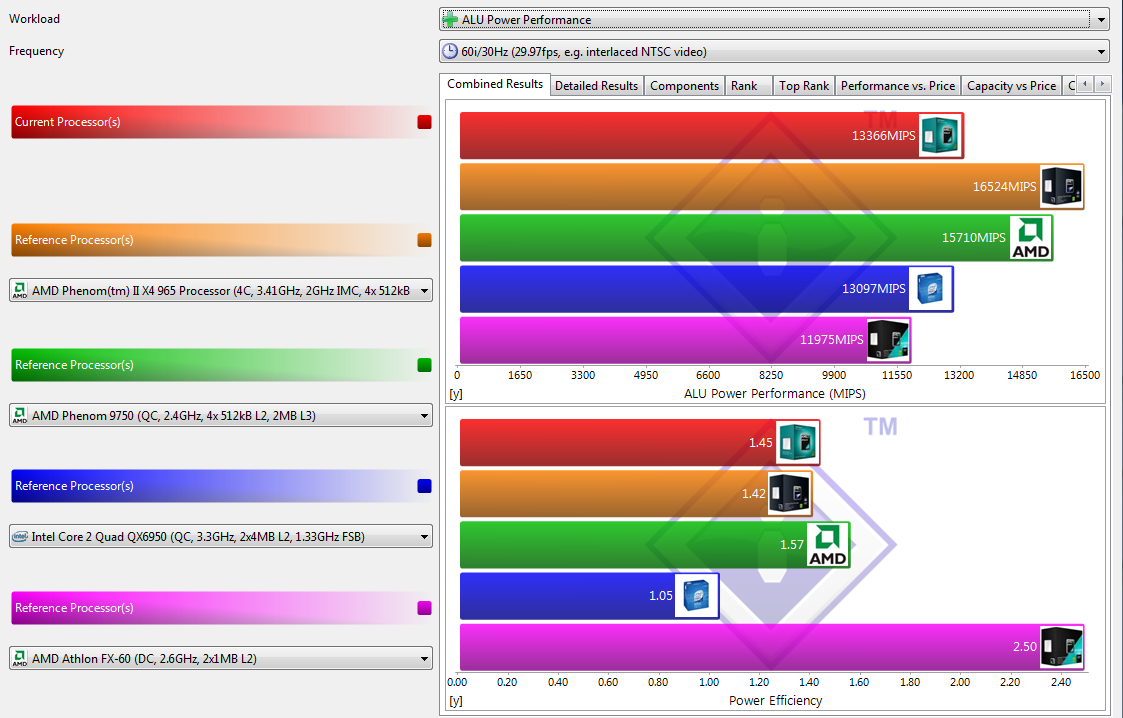1123x718 pixels.
Task: Switch to the Detailed Results tab
Action: click(596, 86)
